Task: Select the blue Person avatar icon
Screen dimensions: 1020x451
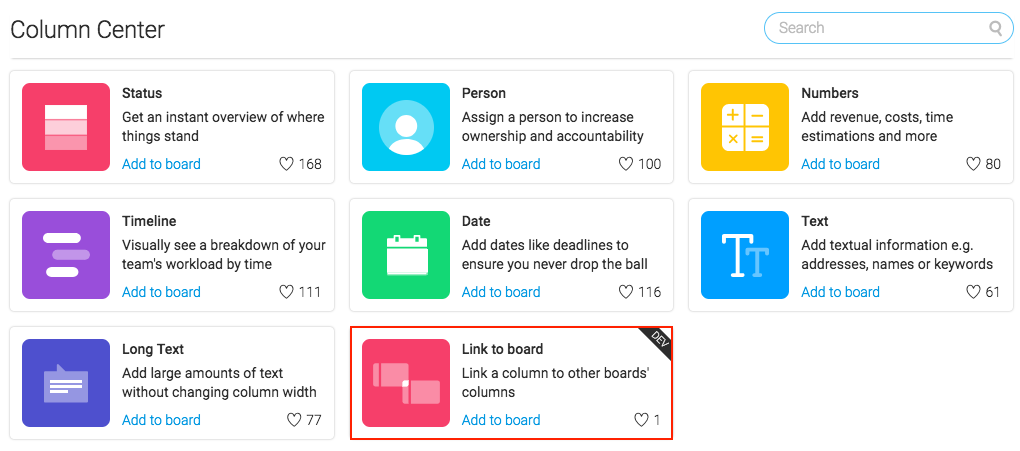Action: (x=406, y=127)
